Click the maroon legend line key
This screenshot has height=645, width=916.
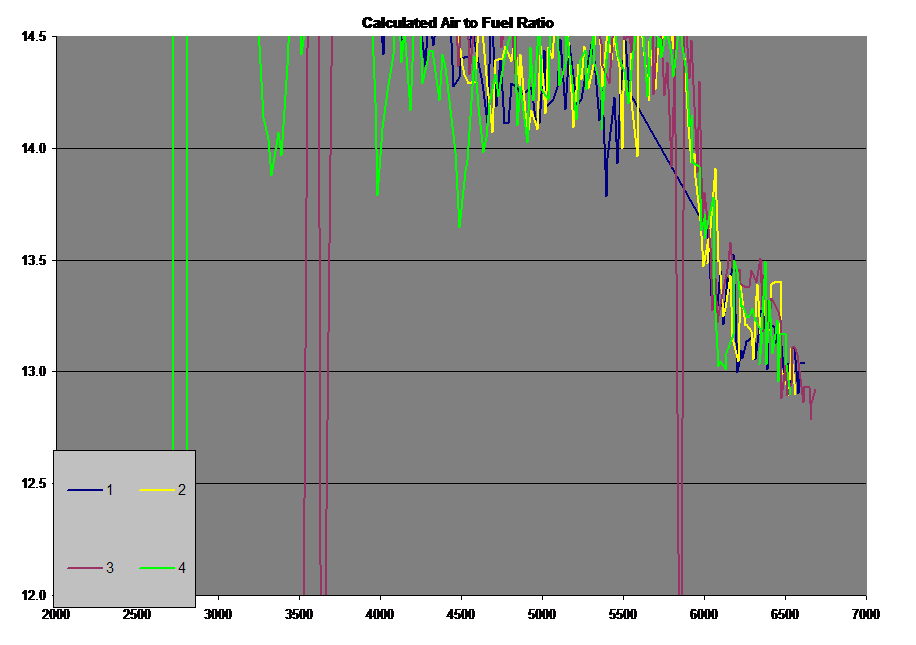(85, 568)
